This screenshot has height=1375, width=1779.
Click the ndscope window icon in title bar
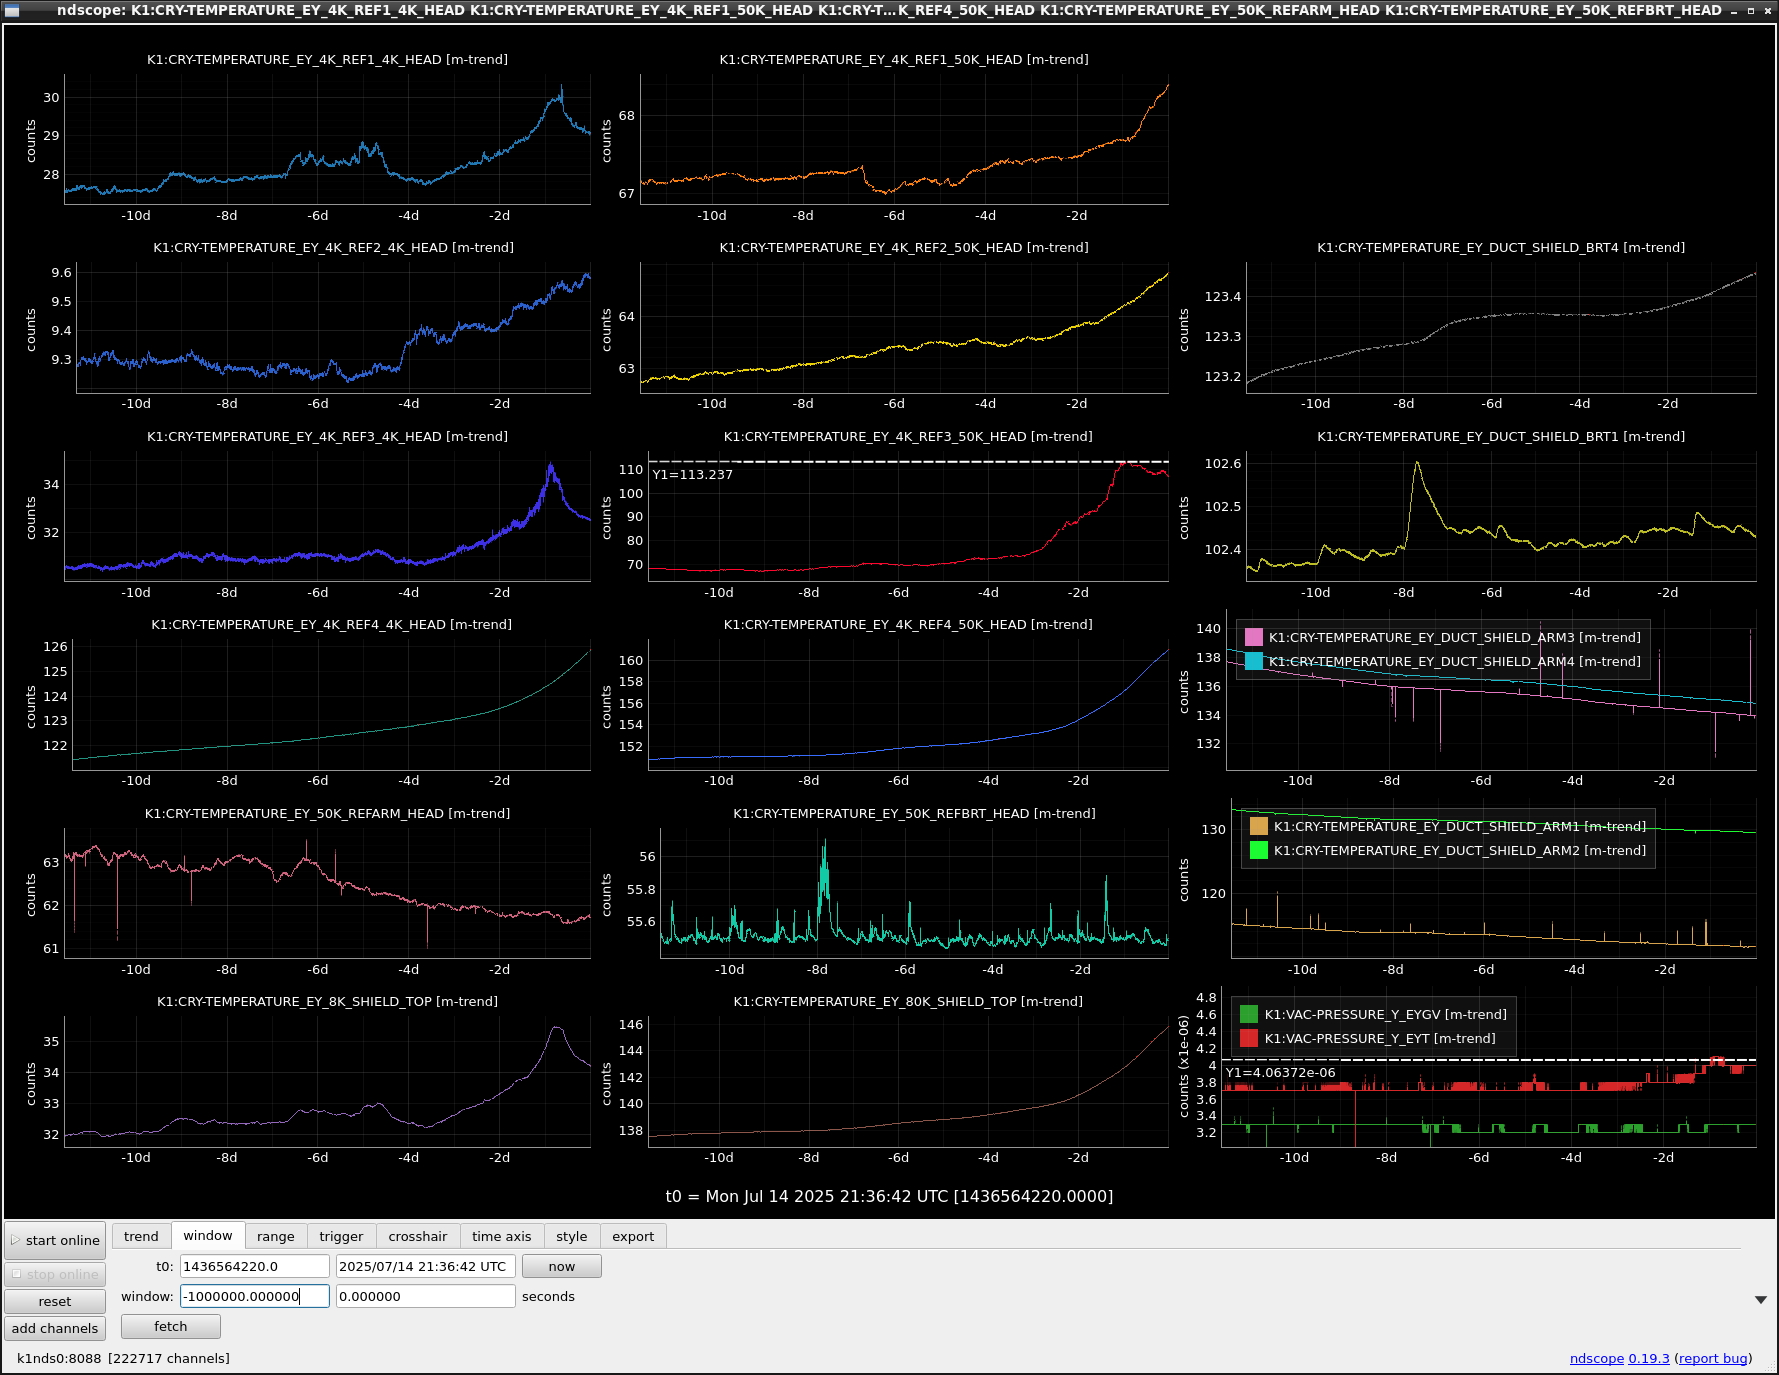[x=12, y=10]
